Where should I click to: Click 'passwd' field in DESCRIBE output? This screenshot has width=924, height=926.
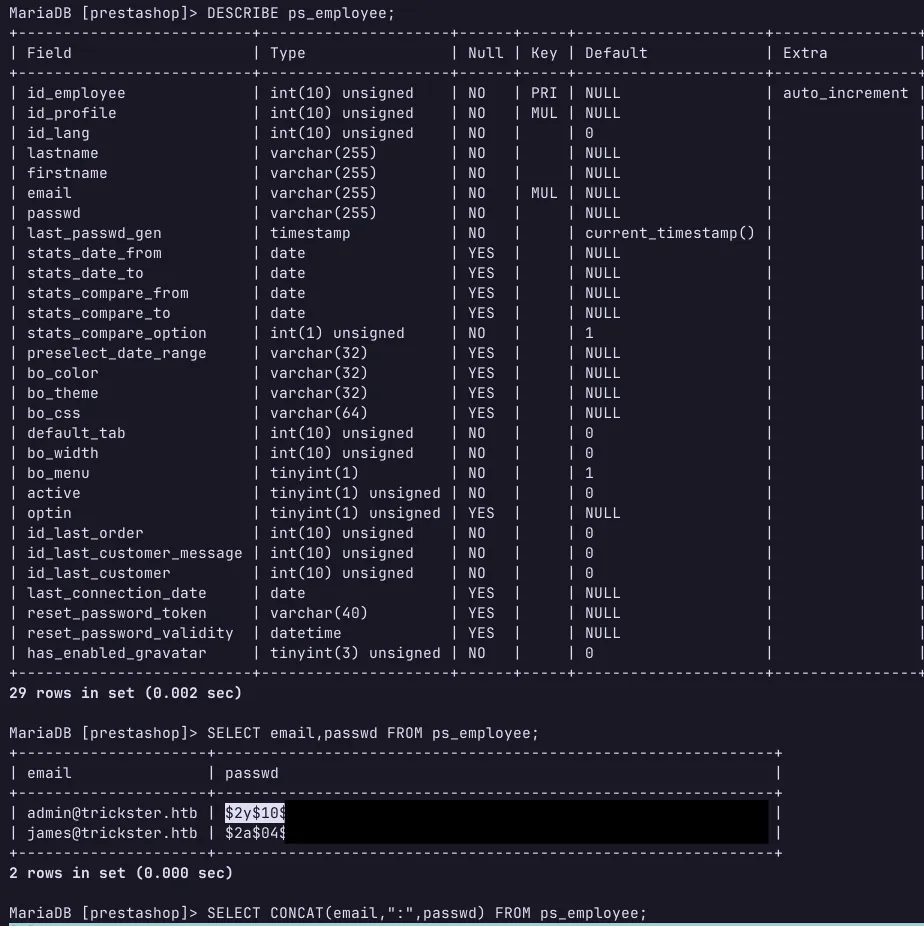[54, 213]
